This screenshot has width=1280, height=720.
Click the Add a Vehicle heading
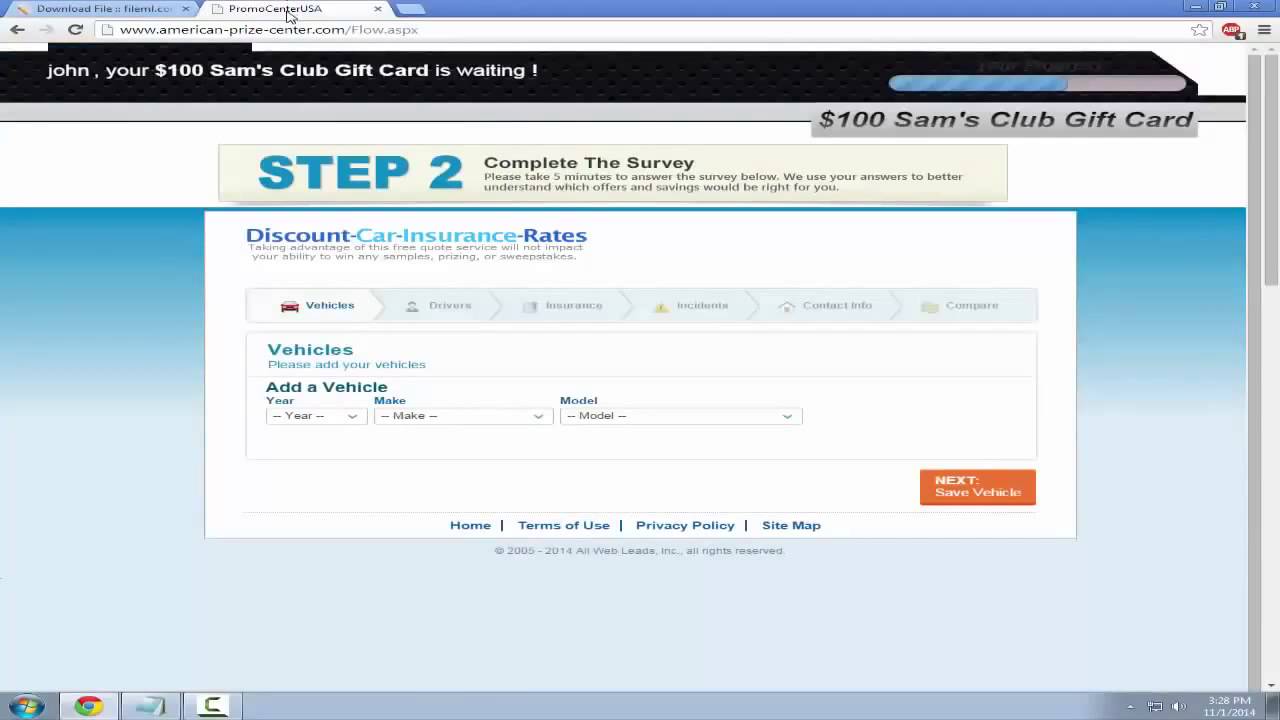(326, 387)
